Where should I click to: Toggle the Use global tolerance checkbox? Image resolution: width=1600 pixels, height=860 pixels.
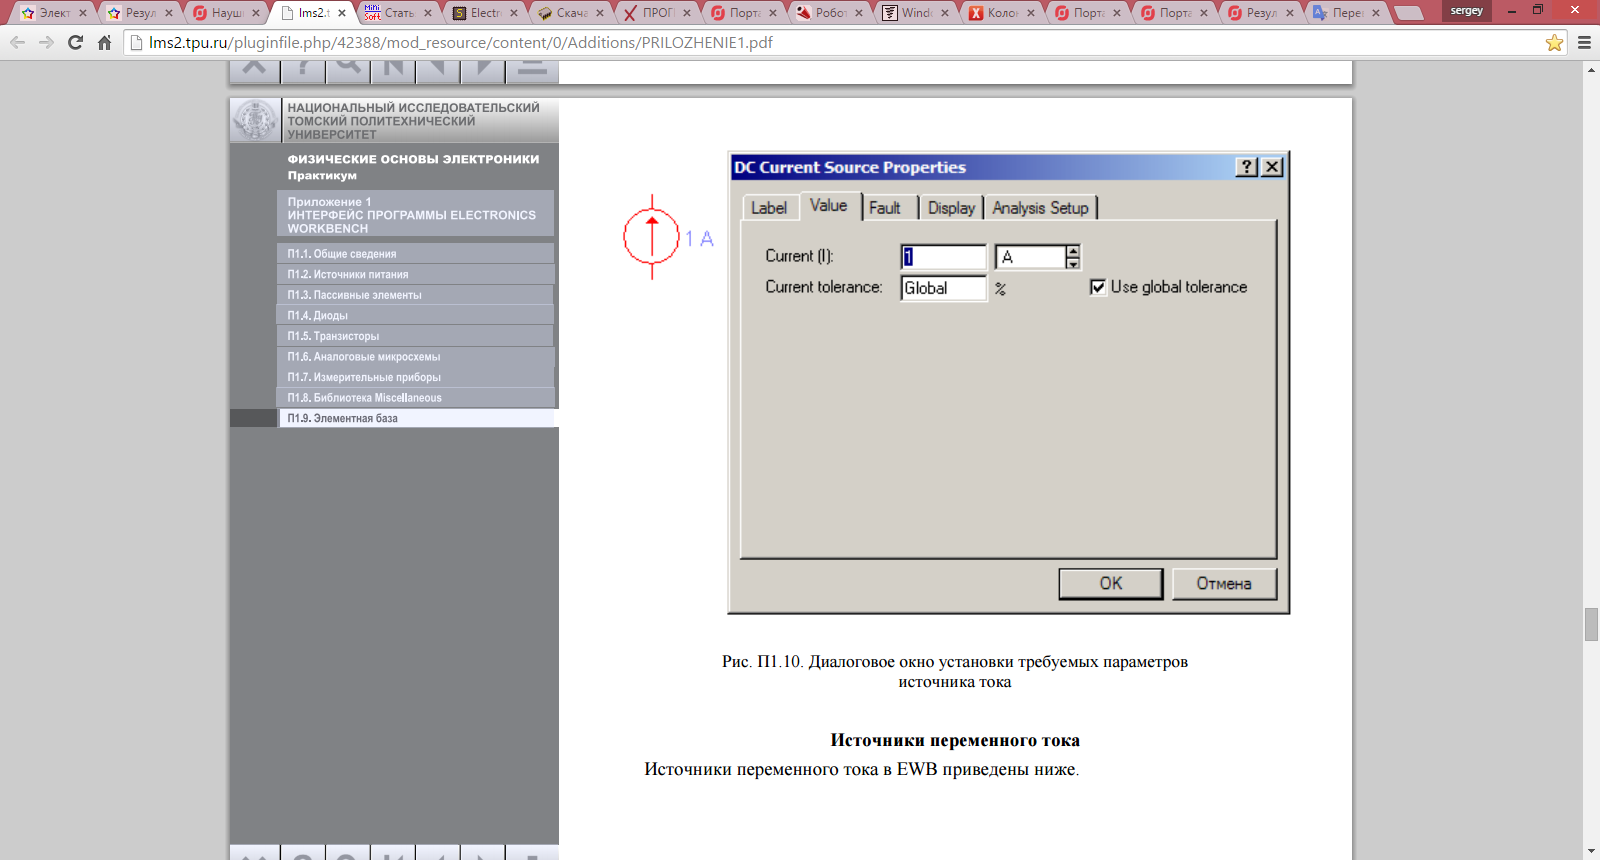pos(1098,287)
